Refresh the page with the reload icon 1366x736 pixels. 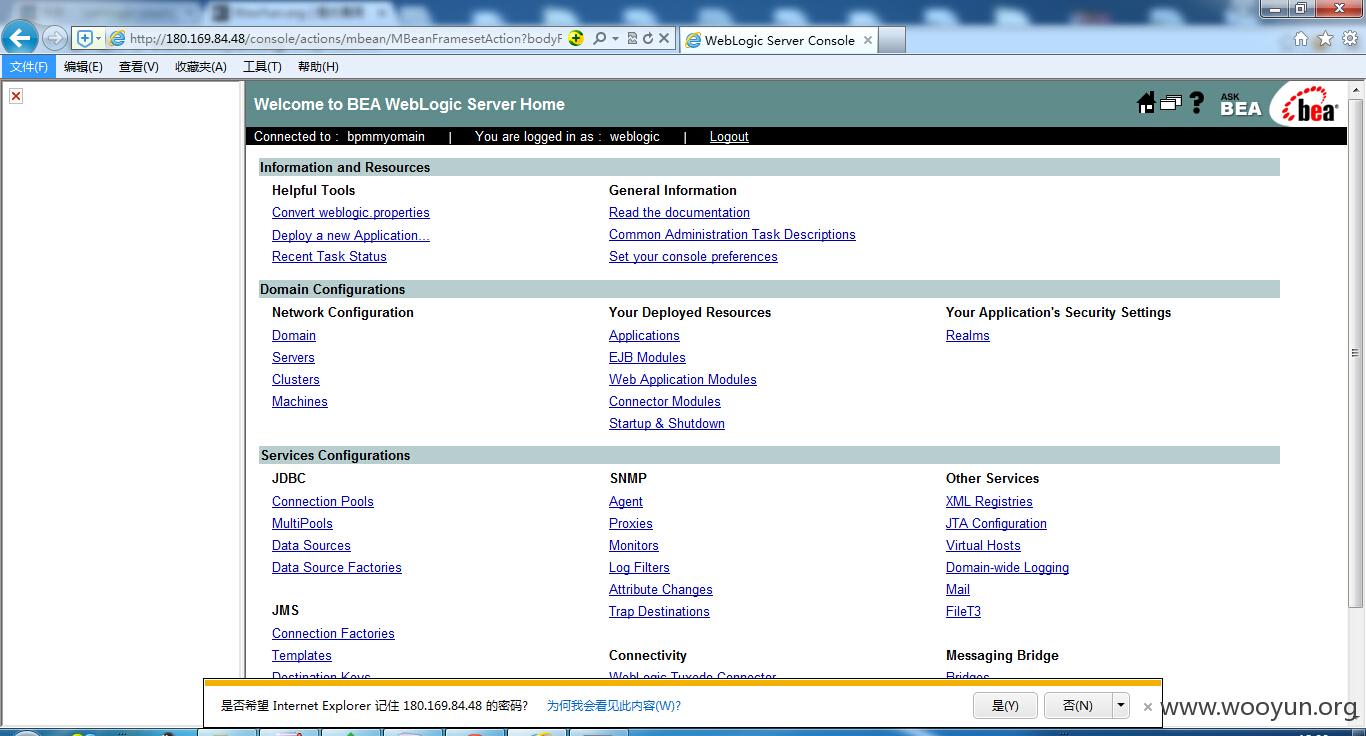pyautogui.click(x=648, y=38)
